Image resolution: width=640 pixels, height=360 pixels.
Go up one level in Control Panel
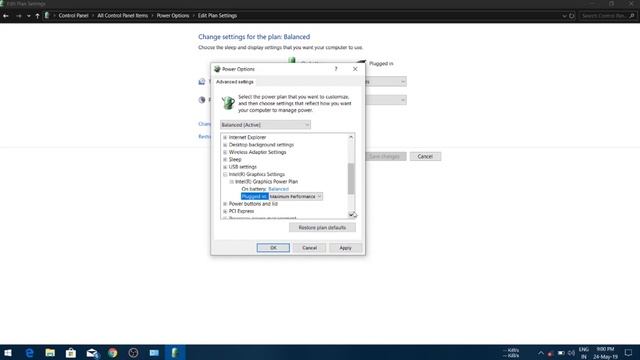pyautogui.click(x=37, y=16)
